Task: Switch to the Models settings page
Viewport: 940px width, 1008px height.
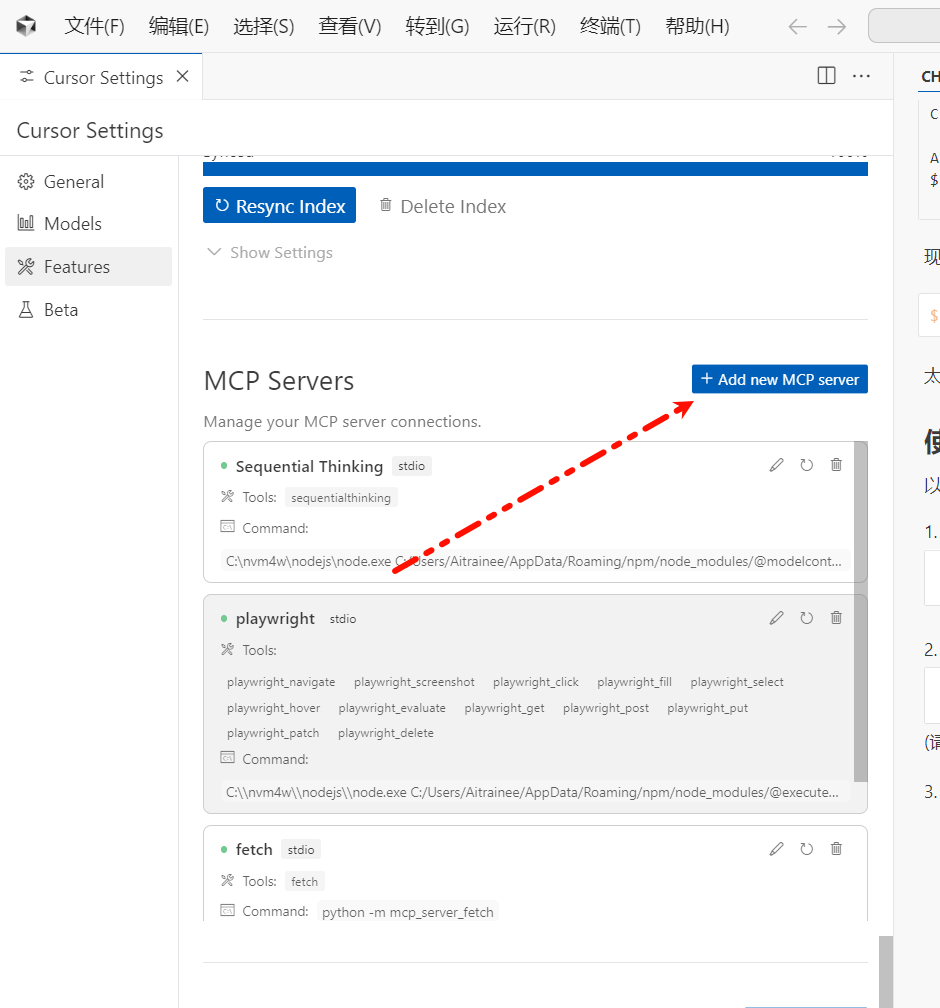Action: [x=72, y=224]
